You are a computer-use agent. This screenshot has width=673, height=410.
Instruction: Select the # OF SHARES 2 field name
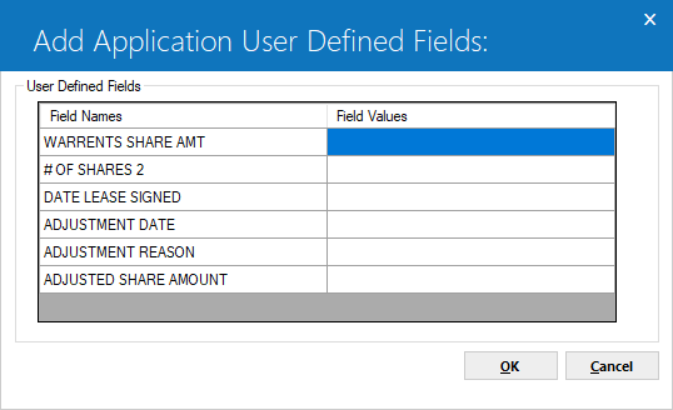coord(183,170)
